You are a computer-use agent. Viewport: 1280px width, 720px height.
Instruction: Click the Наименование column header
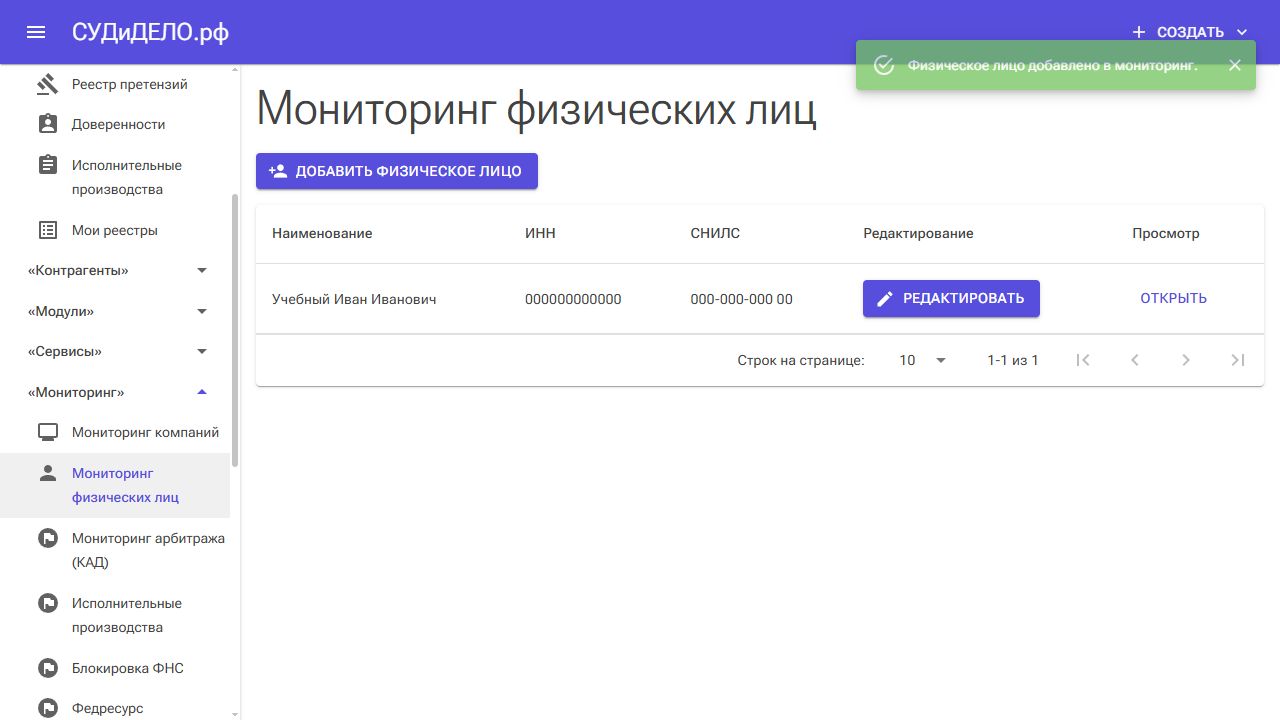[x=322, y=233]
